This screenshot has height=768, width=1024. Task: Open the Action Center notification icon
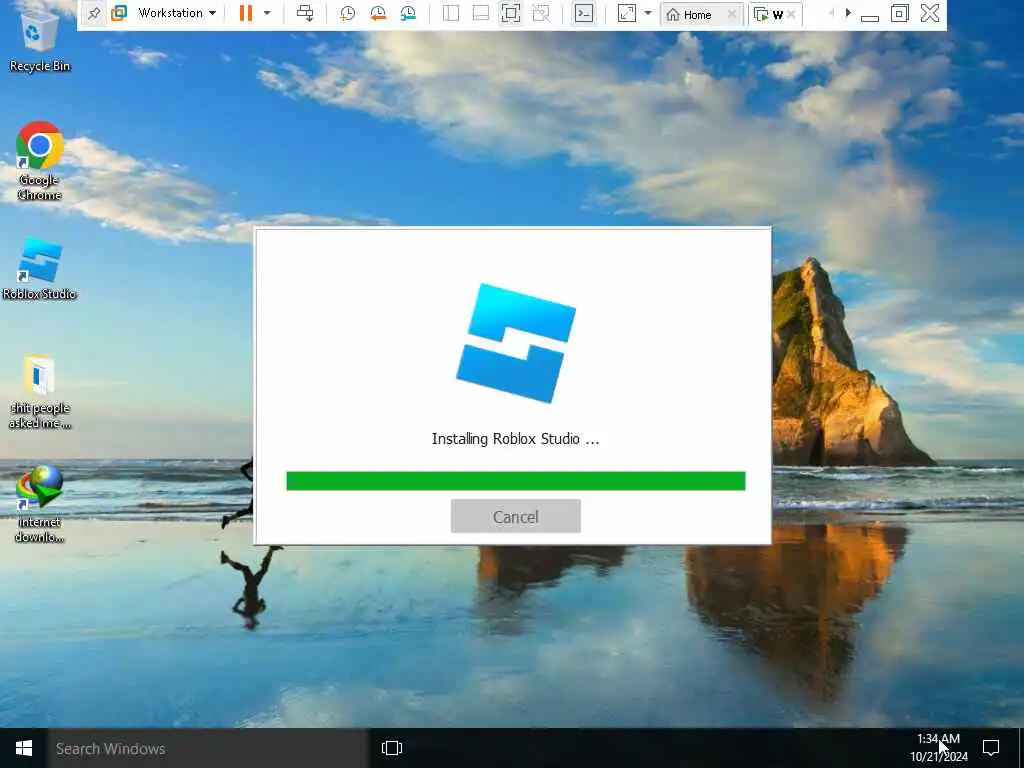[991, 748]
